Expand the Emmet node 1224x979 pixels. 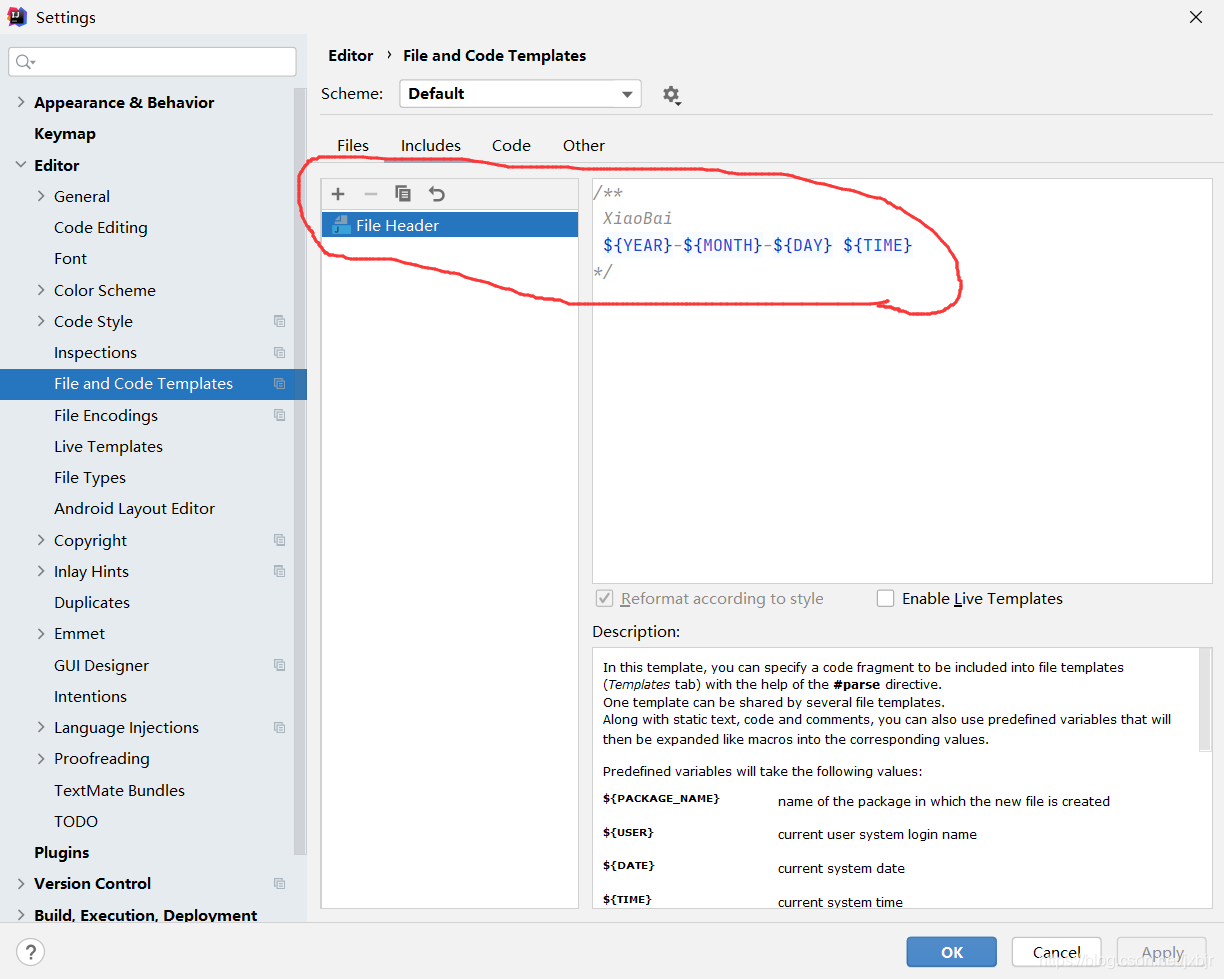pos(41,633)
